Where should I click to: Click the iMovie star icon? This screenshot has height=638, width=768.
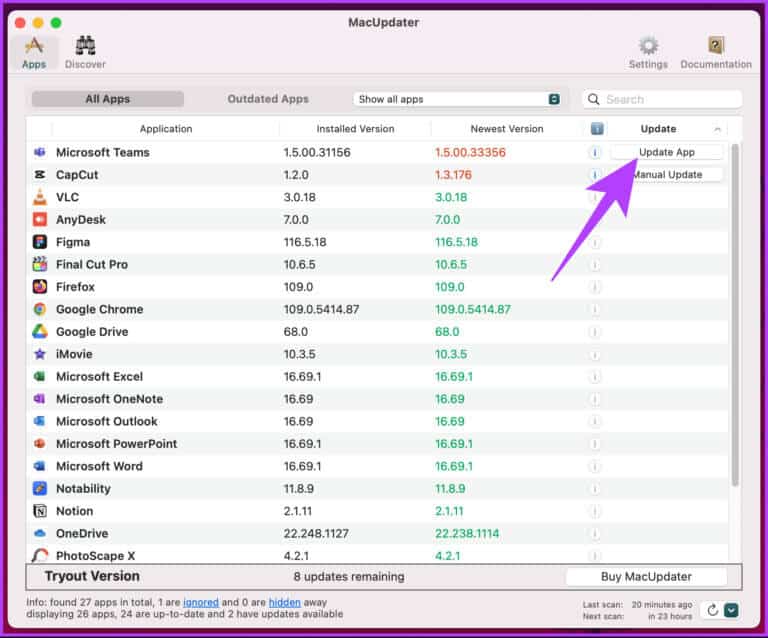pos(40,354)
